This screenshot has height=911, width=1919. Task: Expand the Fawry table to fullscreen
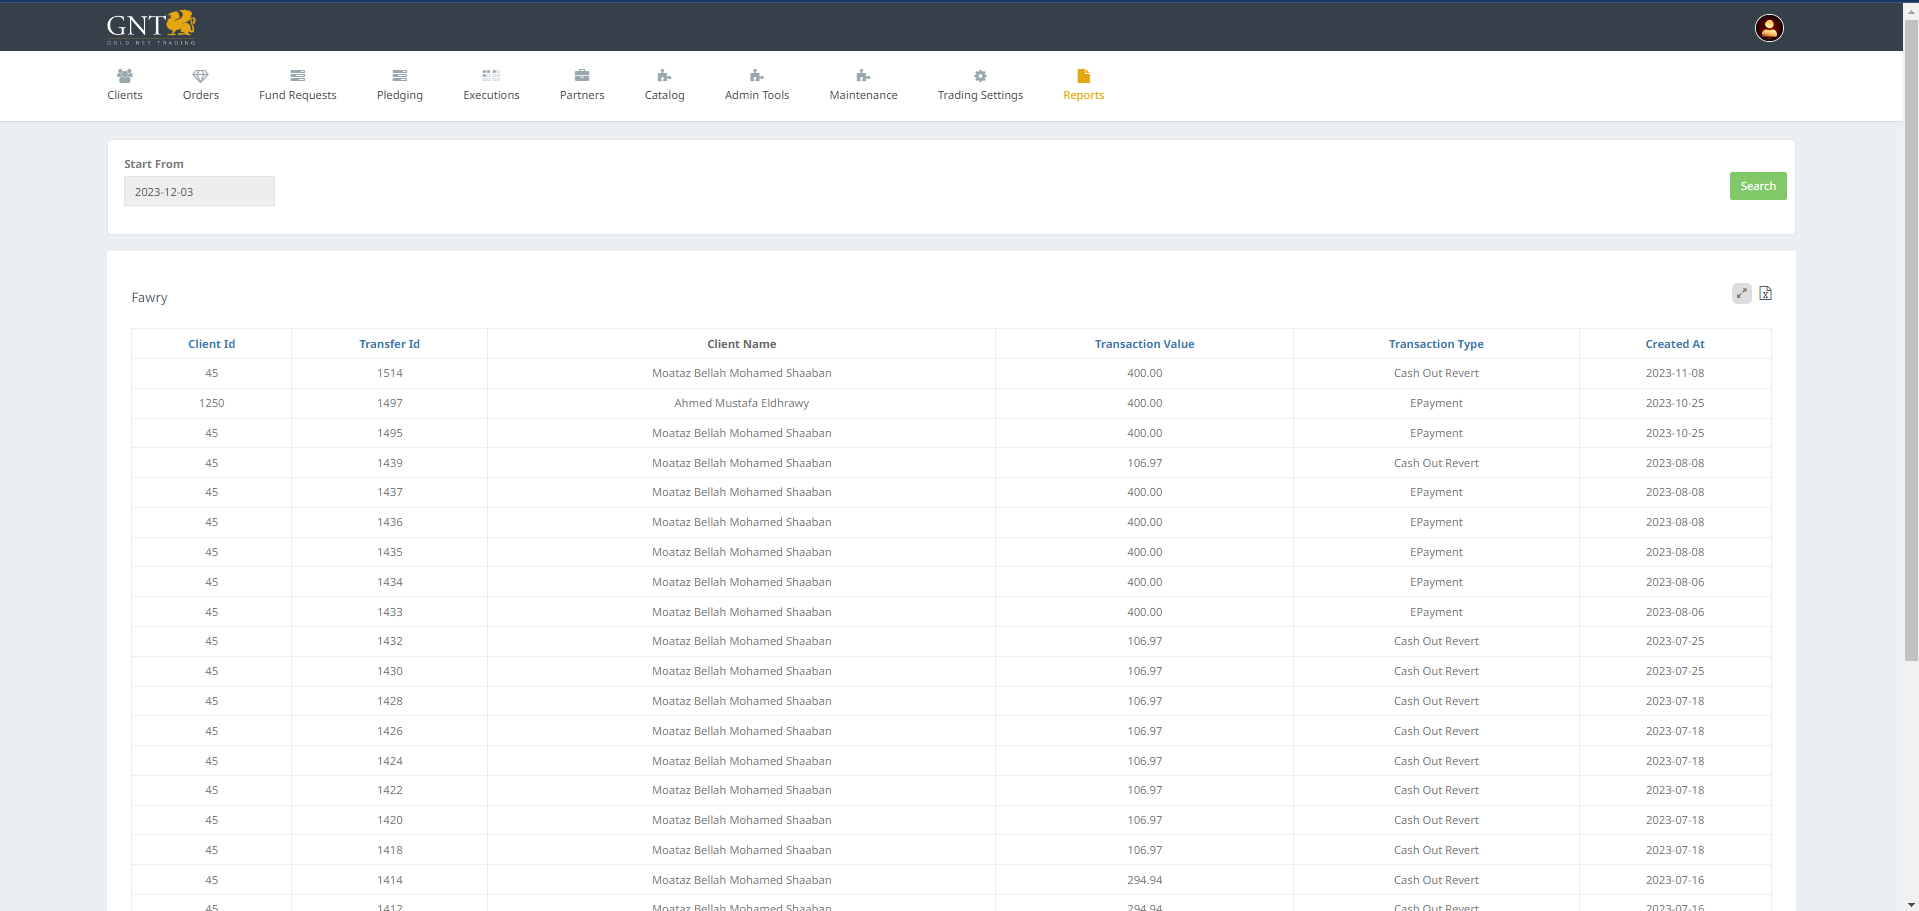1741,293
